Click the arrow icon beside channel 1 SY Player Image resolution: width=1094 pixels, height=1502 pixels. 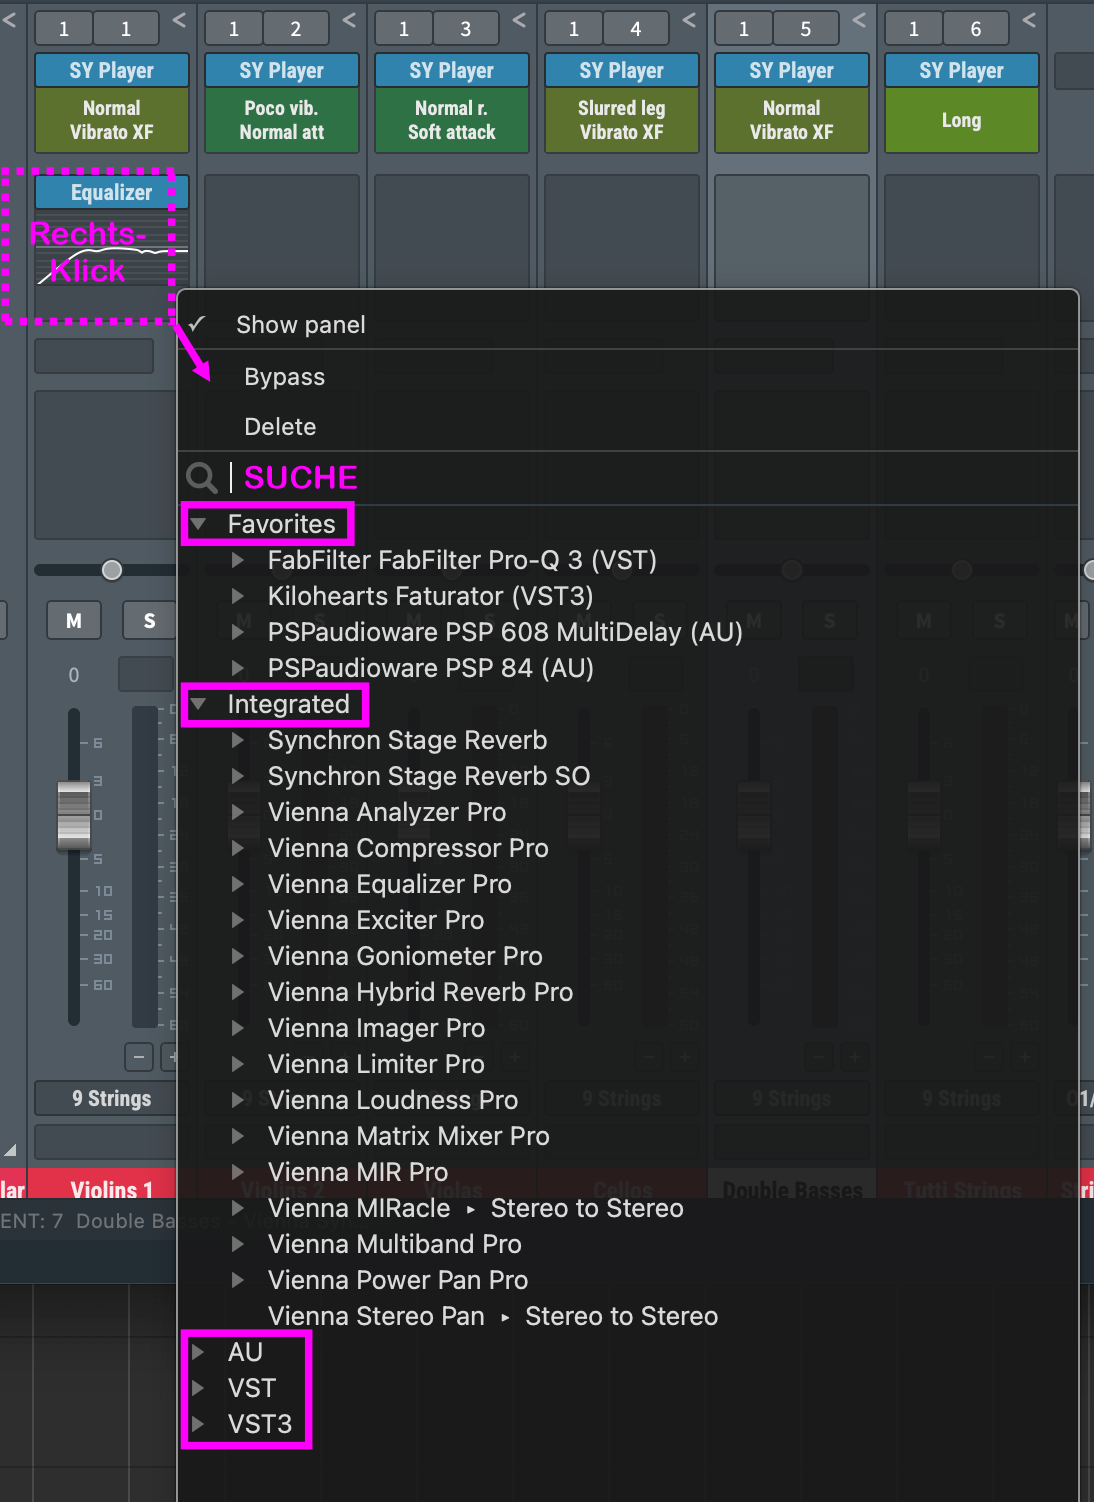[179, 20]
